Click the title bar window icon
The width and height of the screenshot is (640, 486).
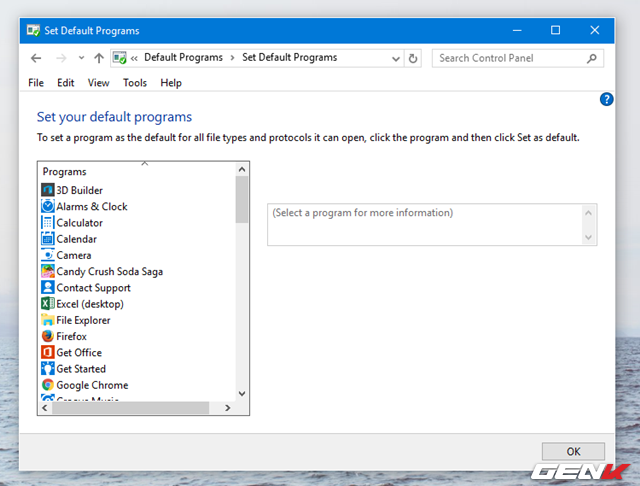pyautogui.click(x=33, y=30)
